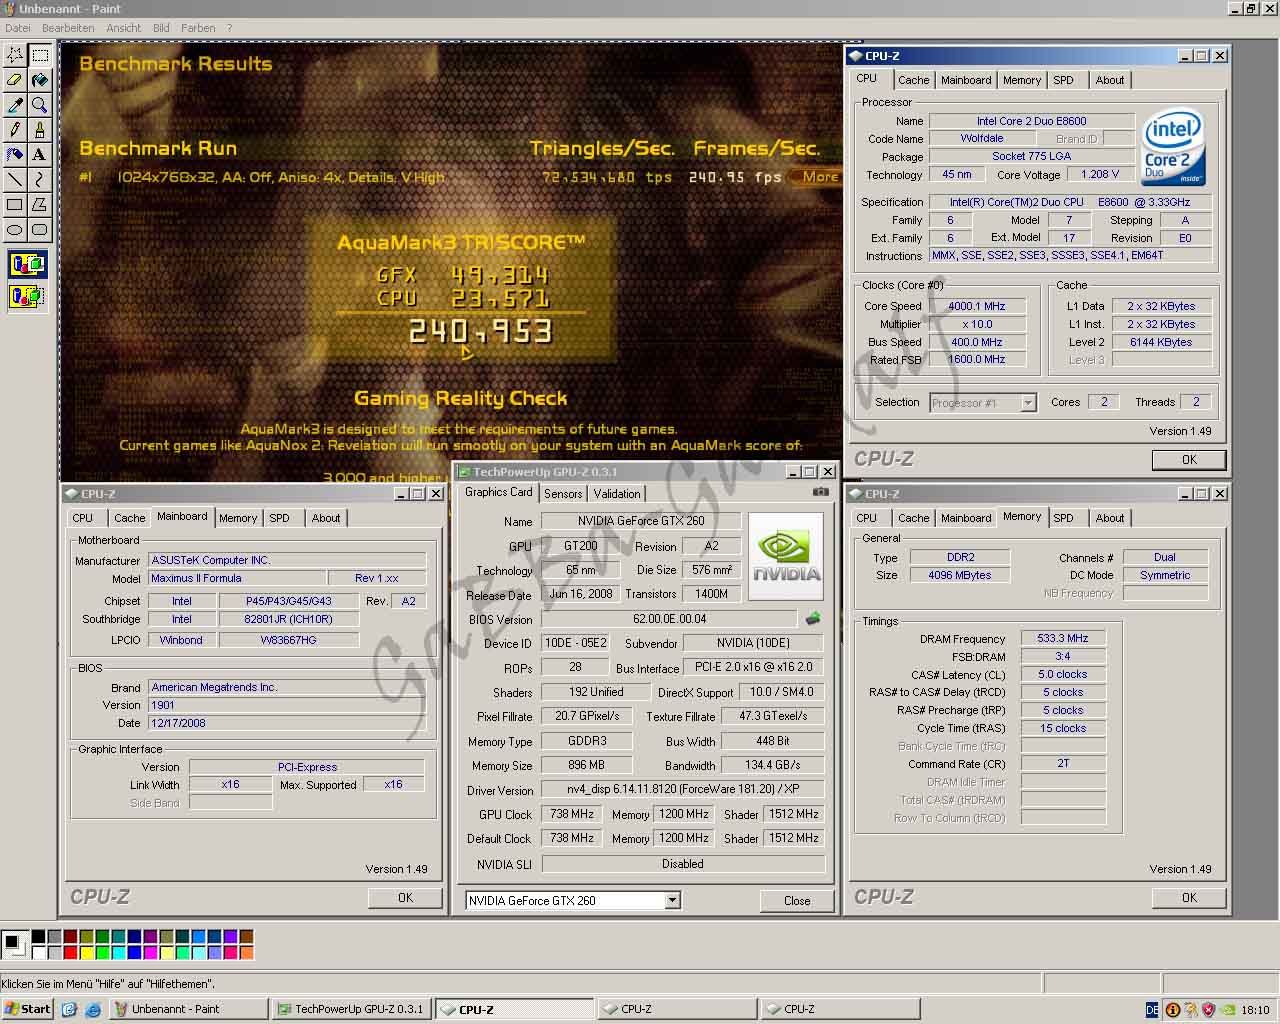The width and height of the screenshot is (1280, 1024).
Task: Click the red security shield tray icon
Action: coord(1208,1010)
